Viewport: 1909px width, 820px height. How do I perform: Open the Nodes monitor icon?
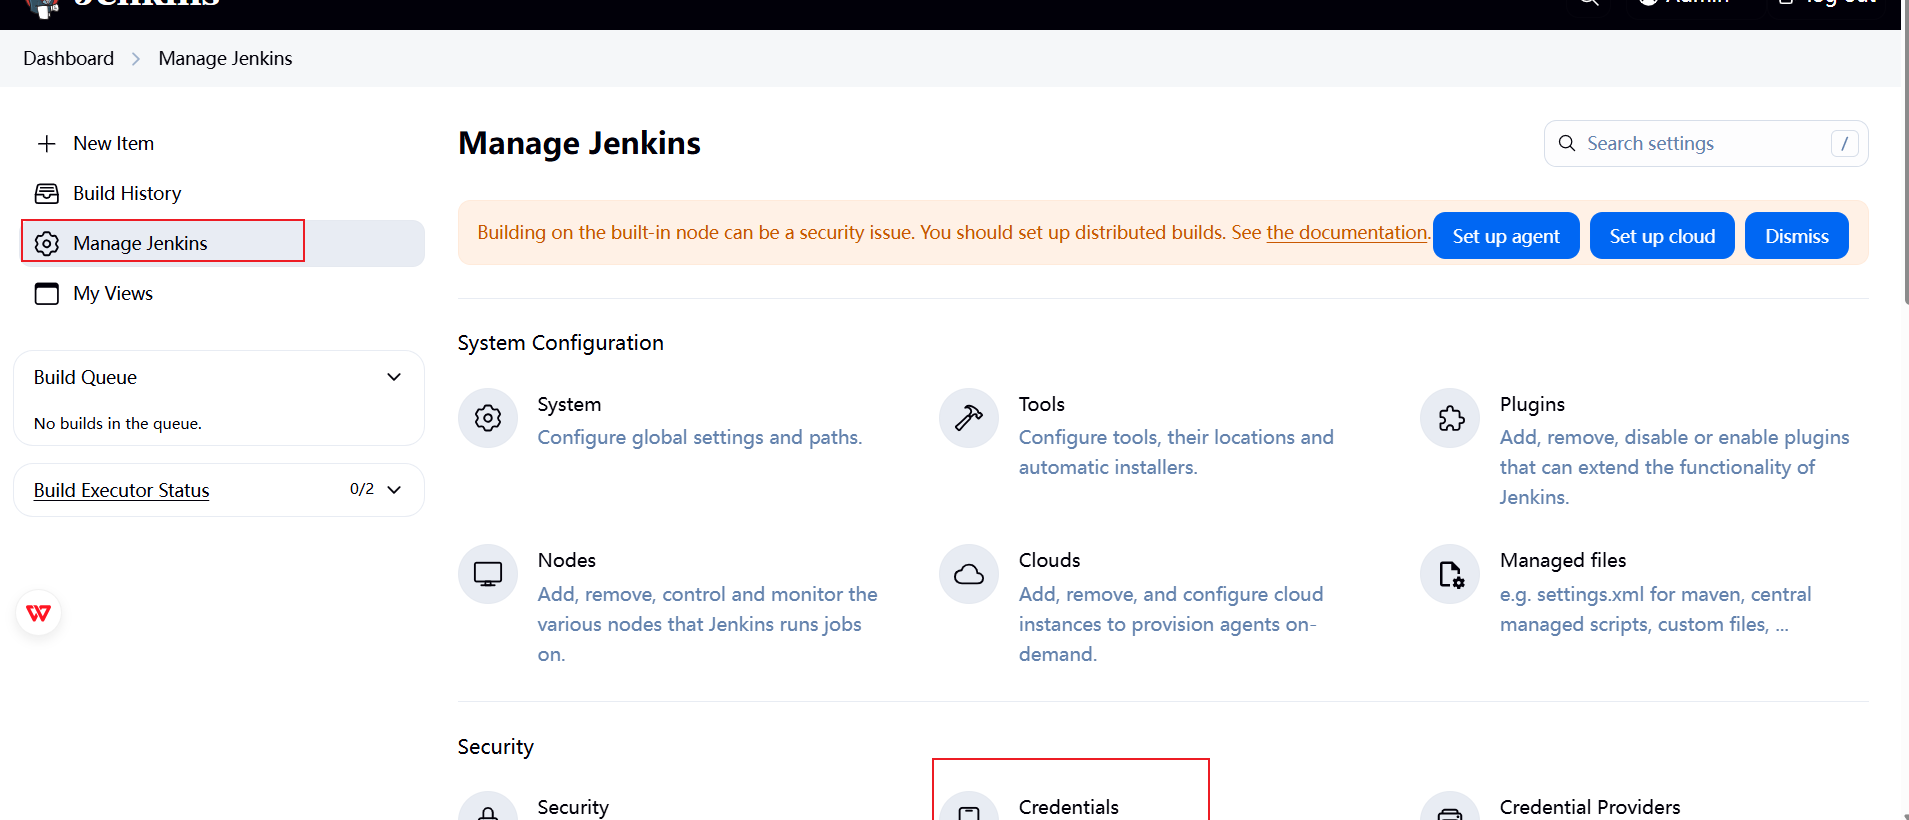488,574
